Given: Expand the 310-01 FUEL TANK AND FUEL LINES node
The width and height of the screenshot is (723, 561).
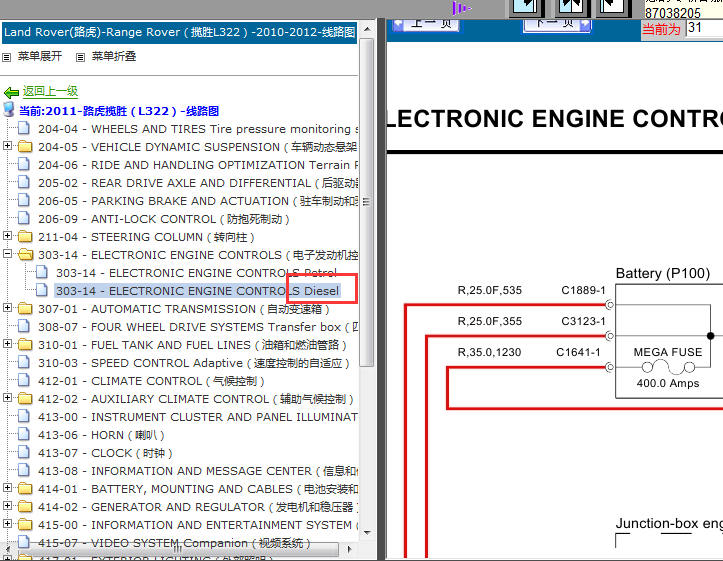Looking at the screenshot, I should pos(7,343).
